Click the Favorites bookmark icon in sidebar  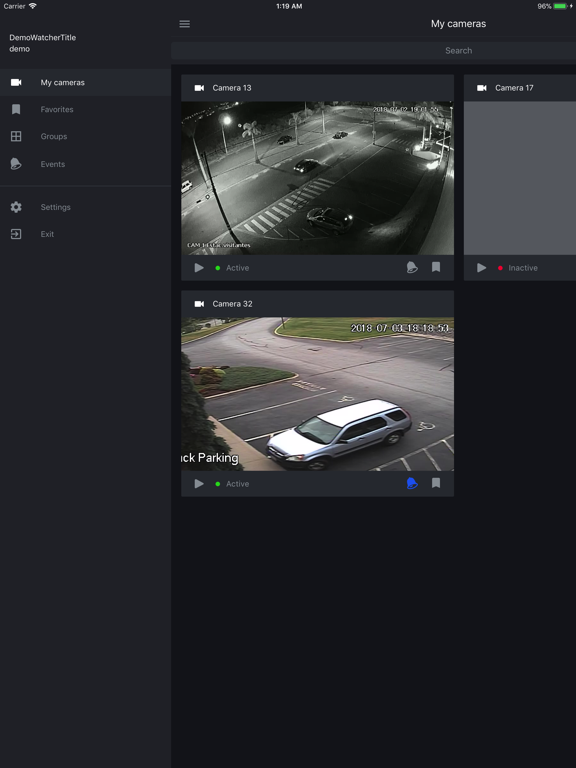(16, 109)
